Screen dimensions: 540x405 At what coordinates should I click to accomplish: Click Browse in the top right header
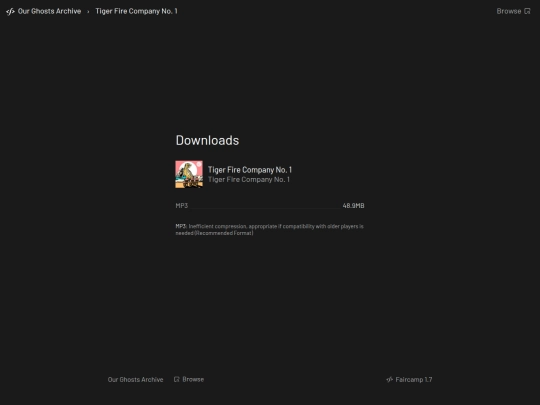(509, 11)
